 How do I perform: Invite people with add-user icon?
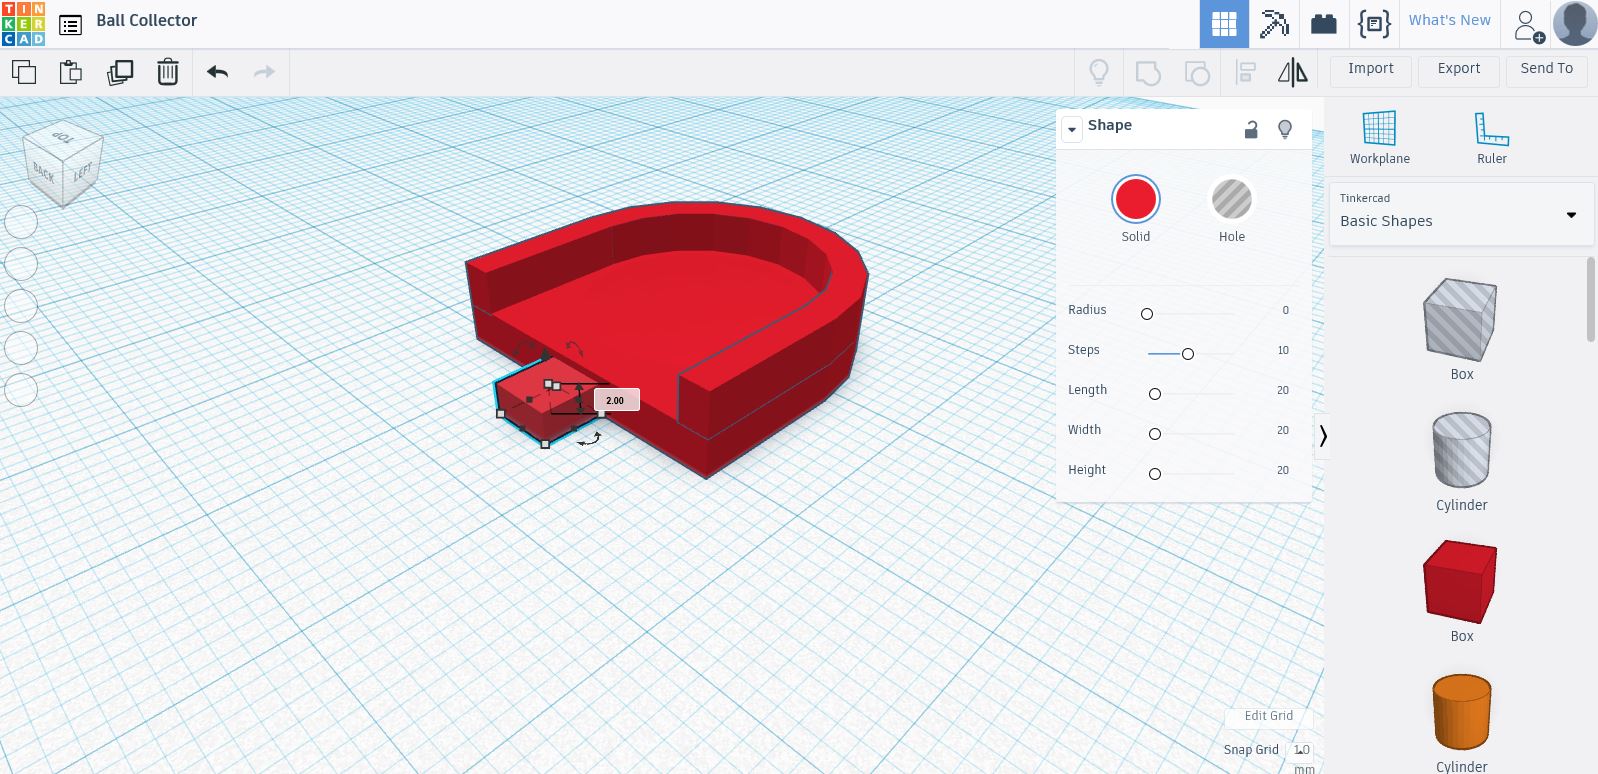pyautogui.click(x=1528, y=26)
